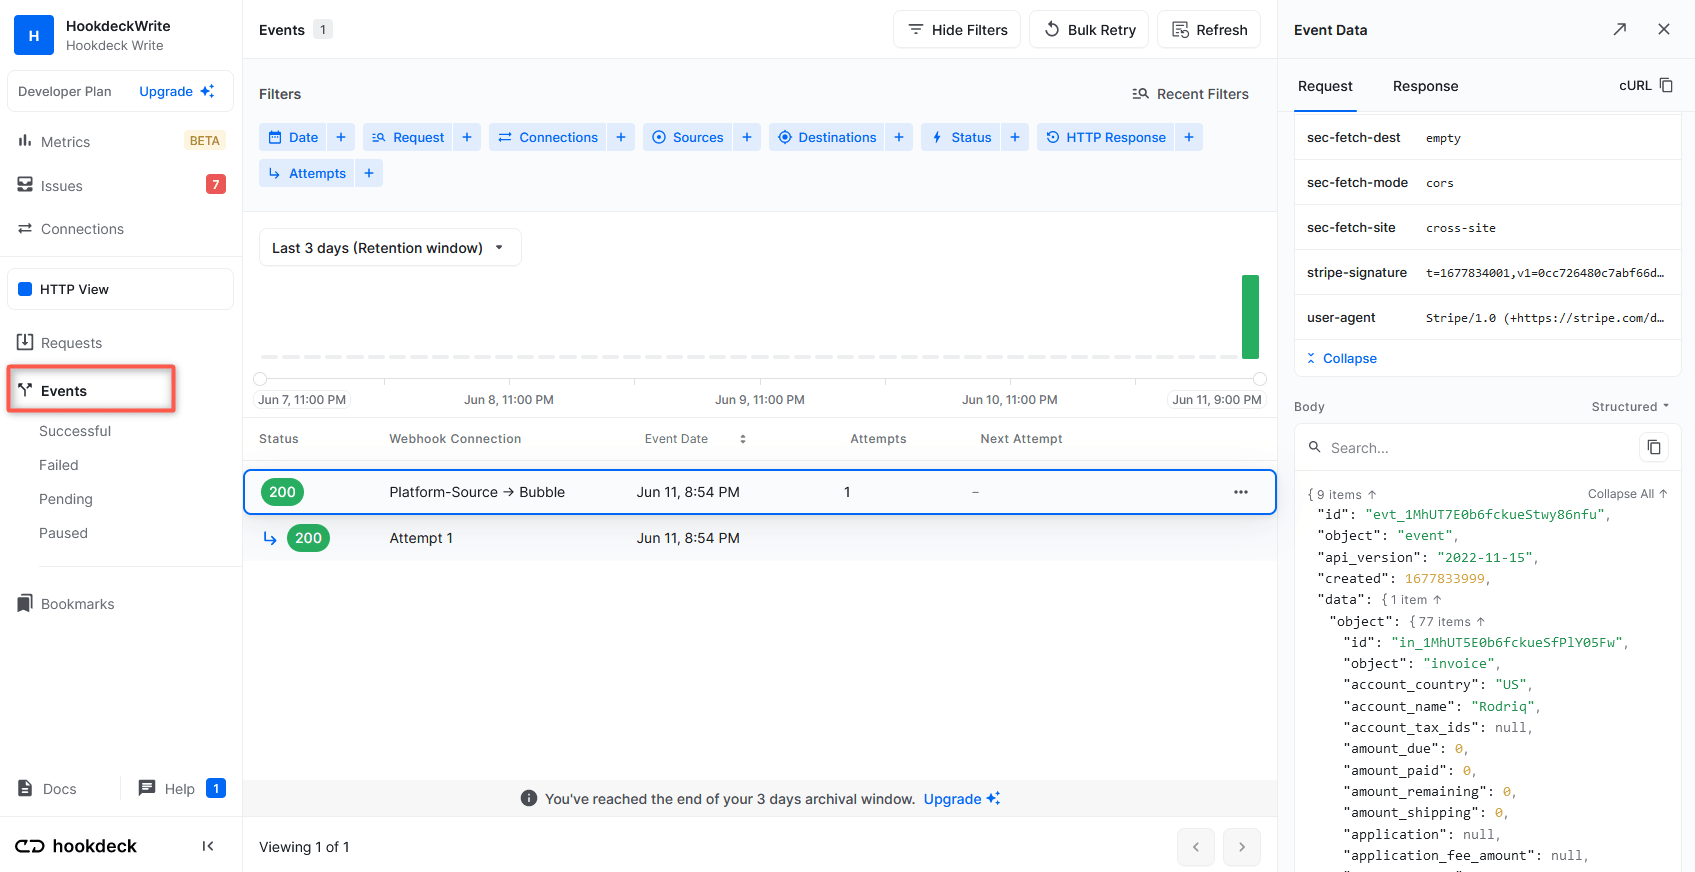Click the hookdeck logo
The image size is (1695, 872).
click(76, 846)
